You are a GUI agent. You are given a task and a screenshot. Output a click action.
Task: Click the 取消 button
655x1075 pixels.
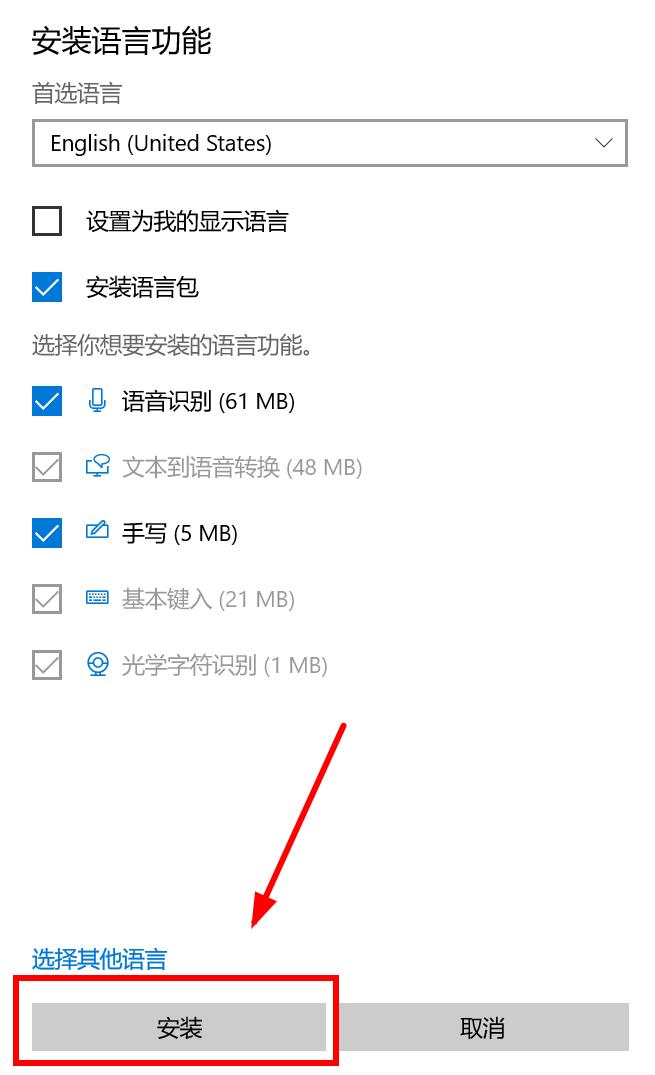pos(482,1027)
